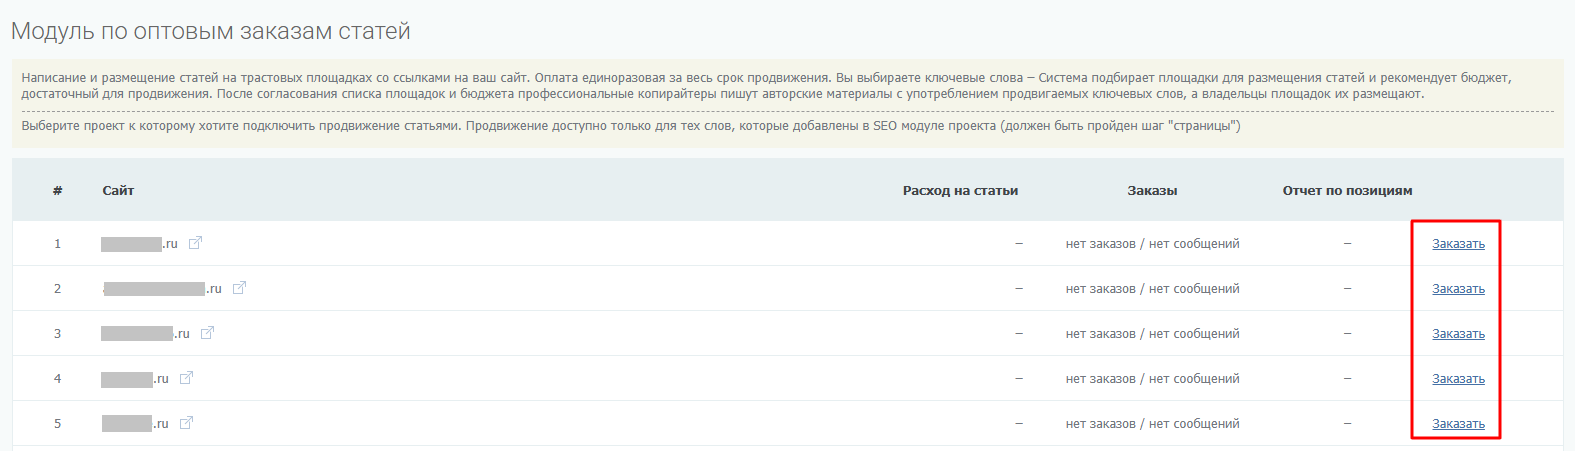This screenshot has width=1575, height=451.
Task: Open external link icon for site in row 4
Action: tap(186, 378)
